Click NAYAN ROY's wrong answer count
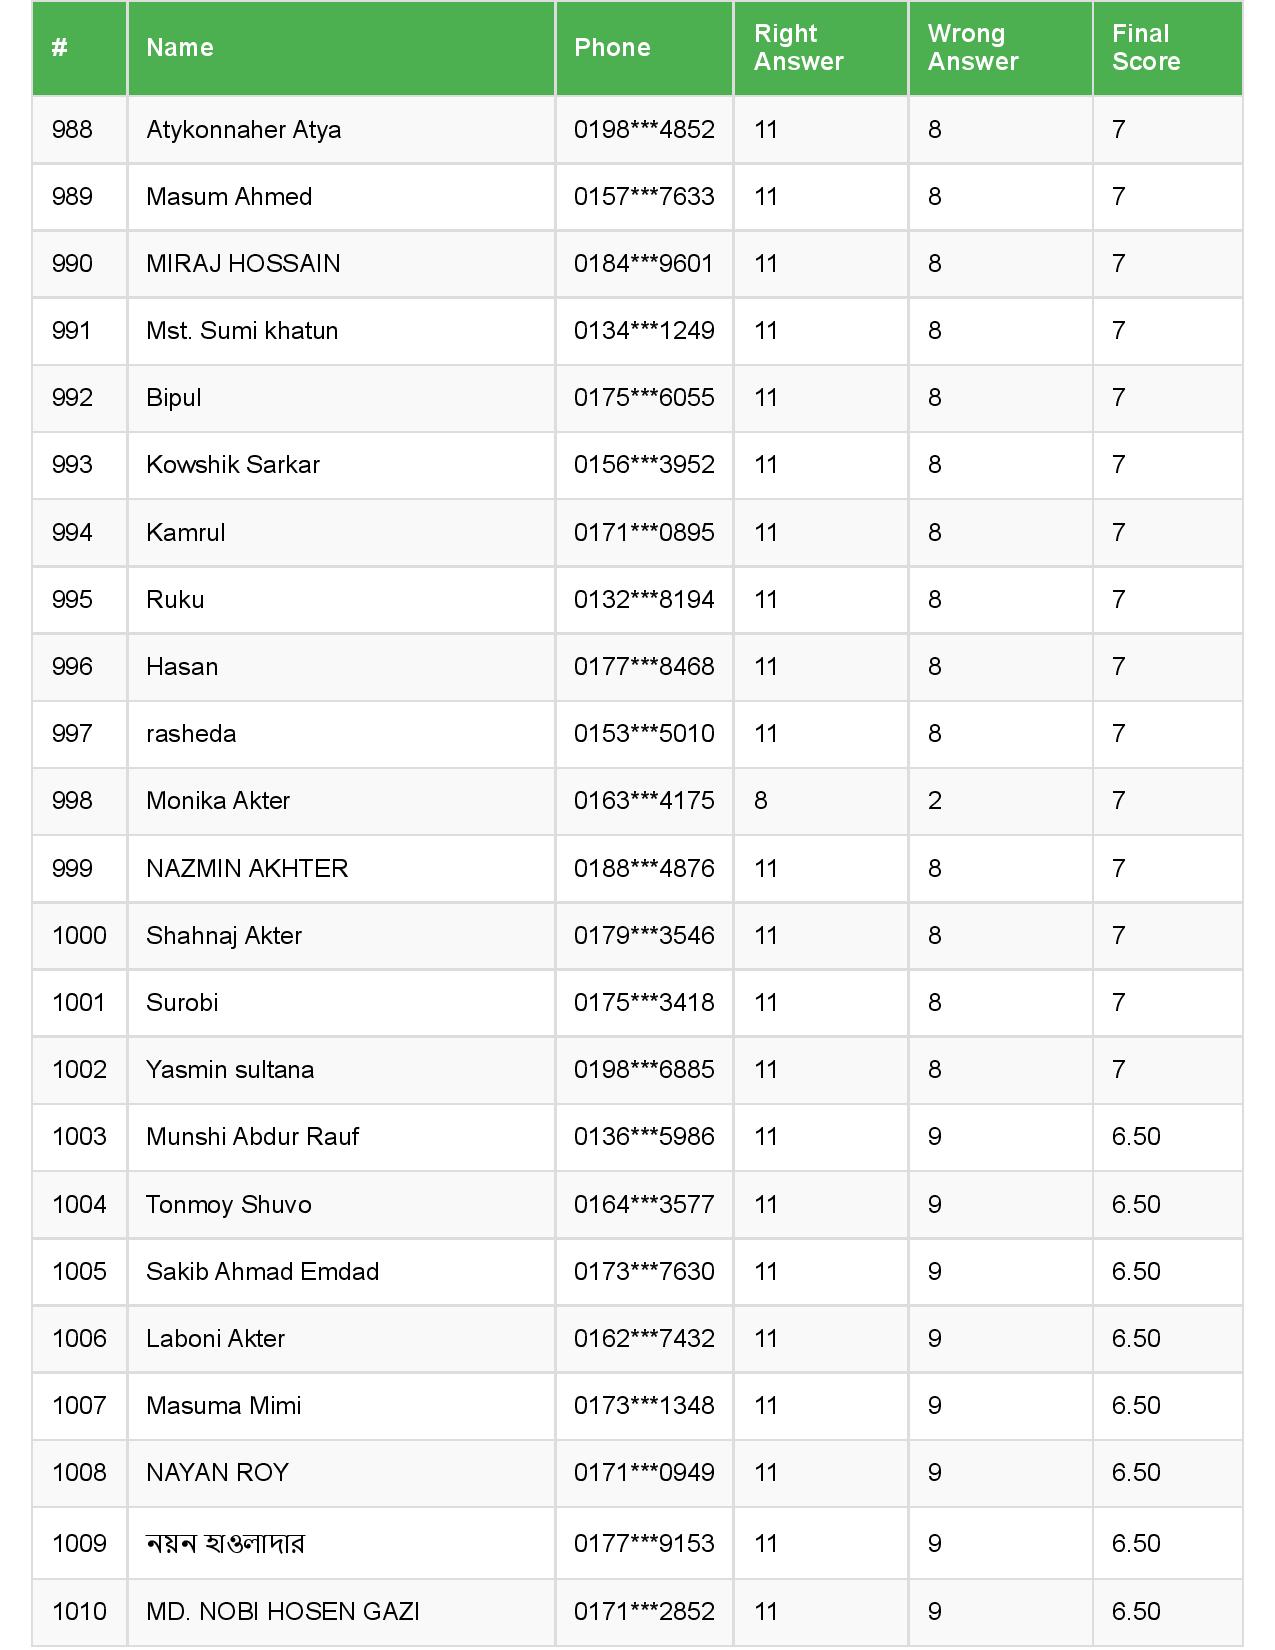Screen dimensions: 1275x1650 [934, 1473]
